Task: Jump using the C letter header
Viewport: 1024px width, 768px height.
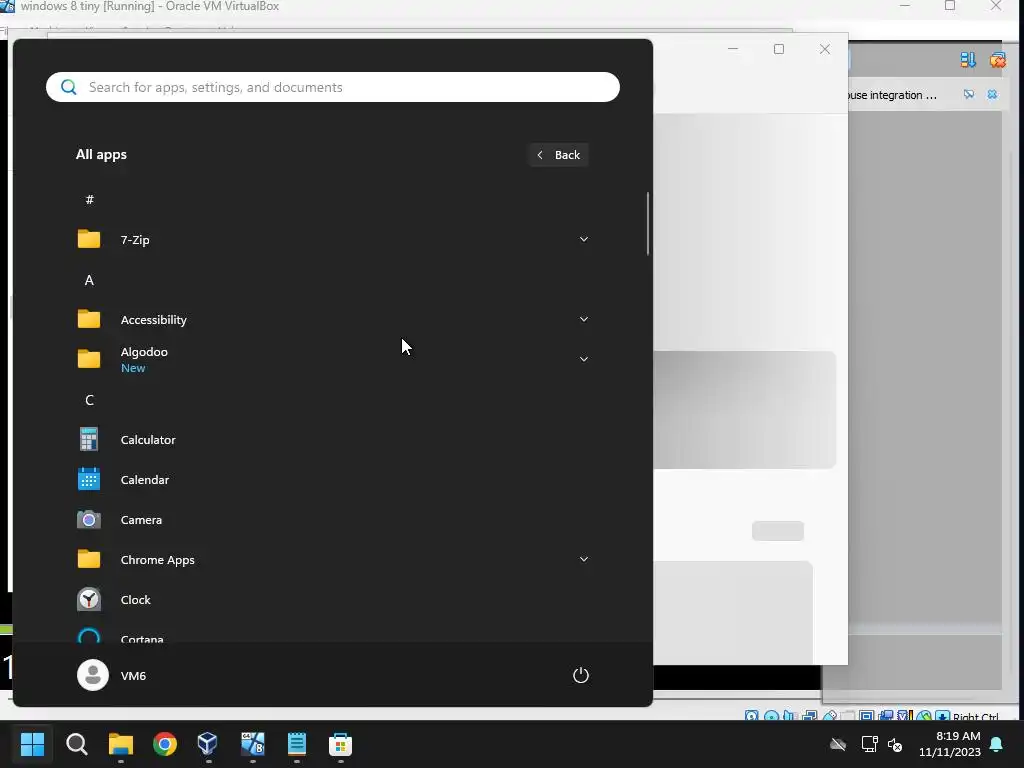Action: 89,400
